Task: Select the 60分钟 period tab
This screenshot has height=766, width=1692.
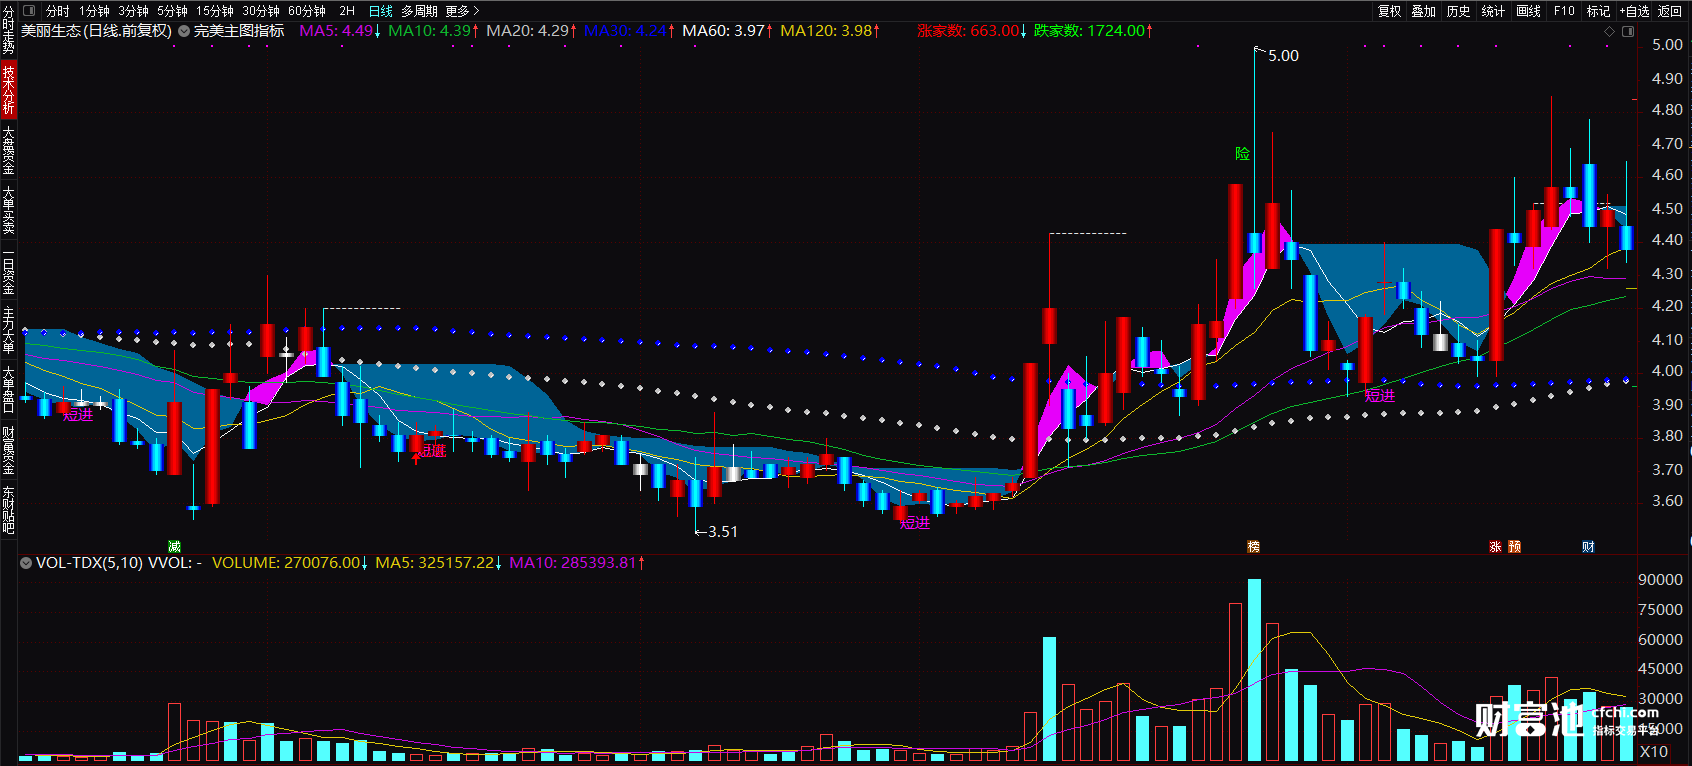Action: 307,11
